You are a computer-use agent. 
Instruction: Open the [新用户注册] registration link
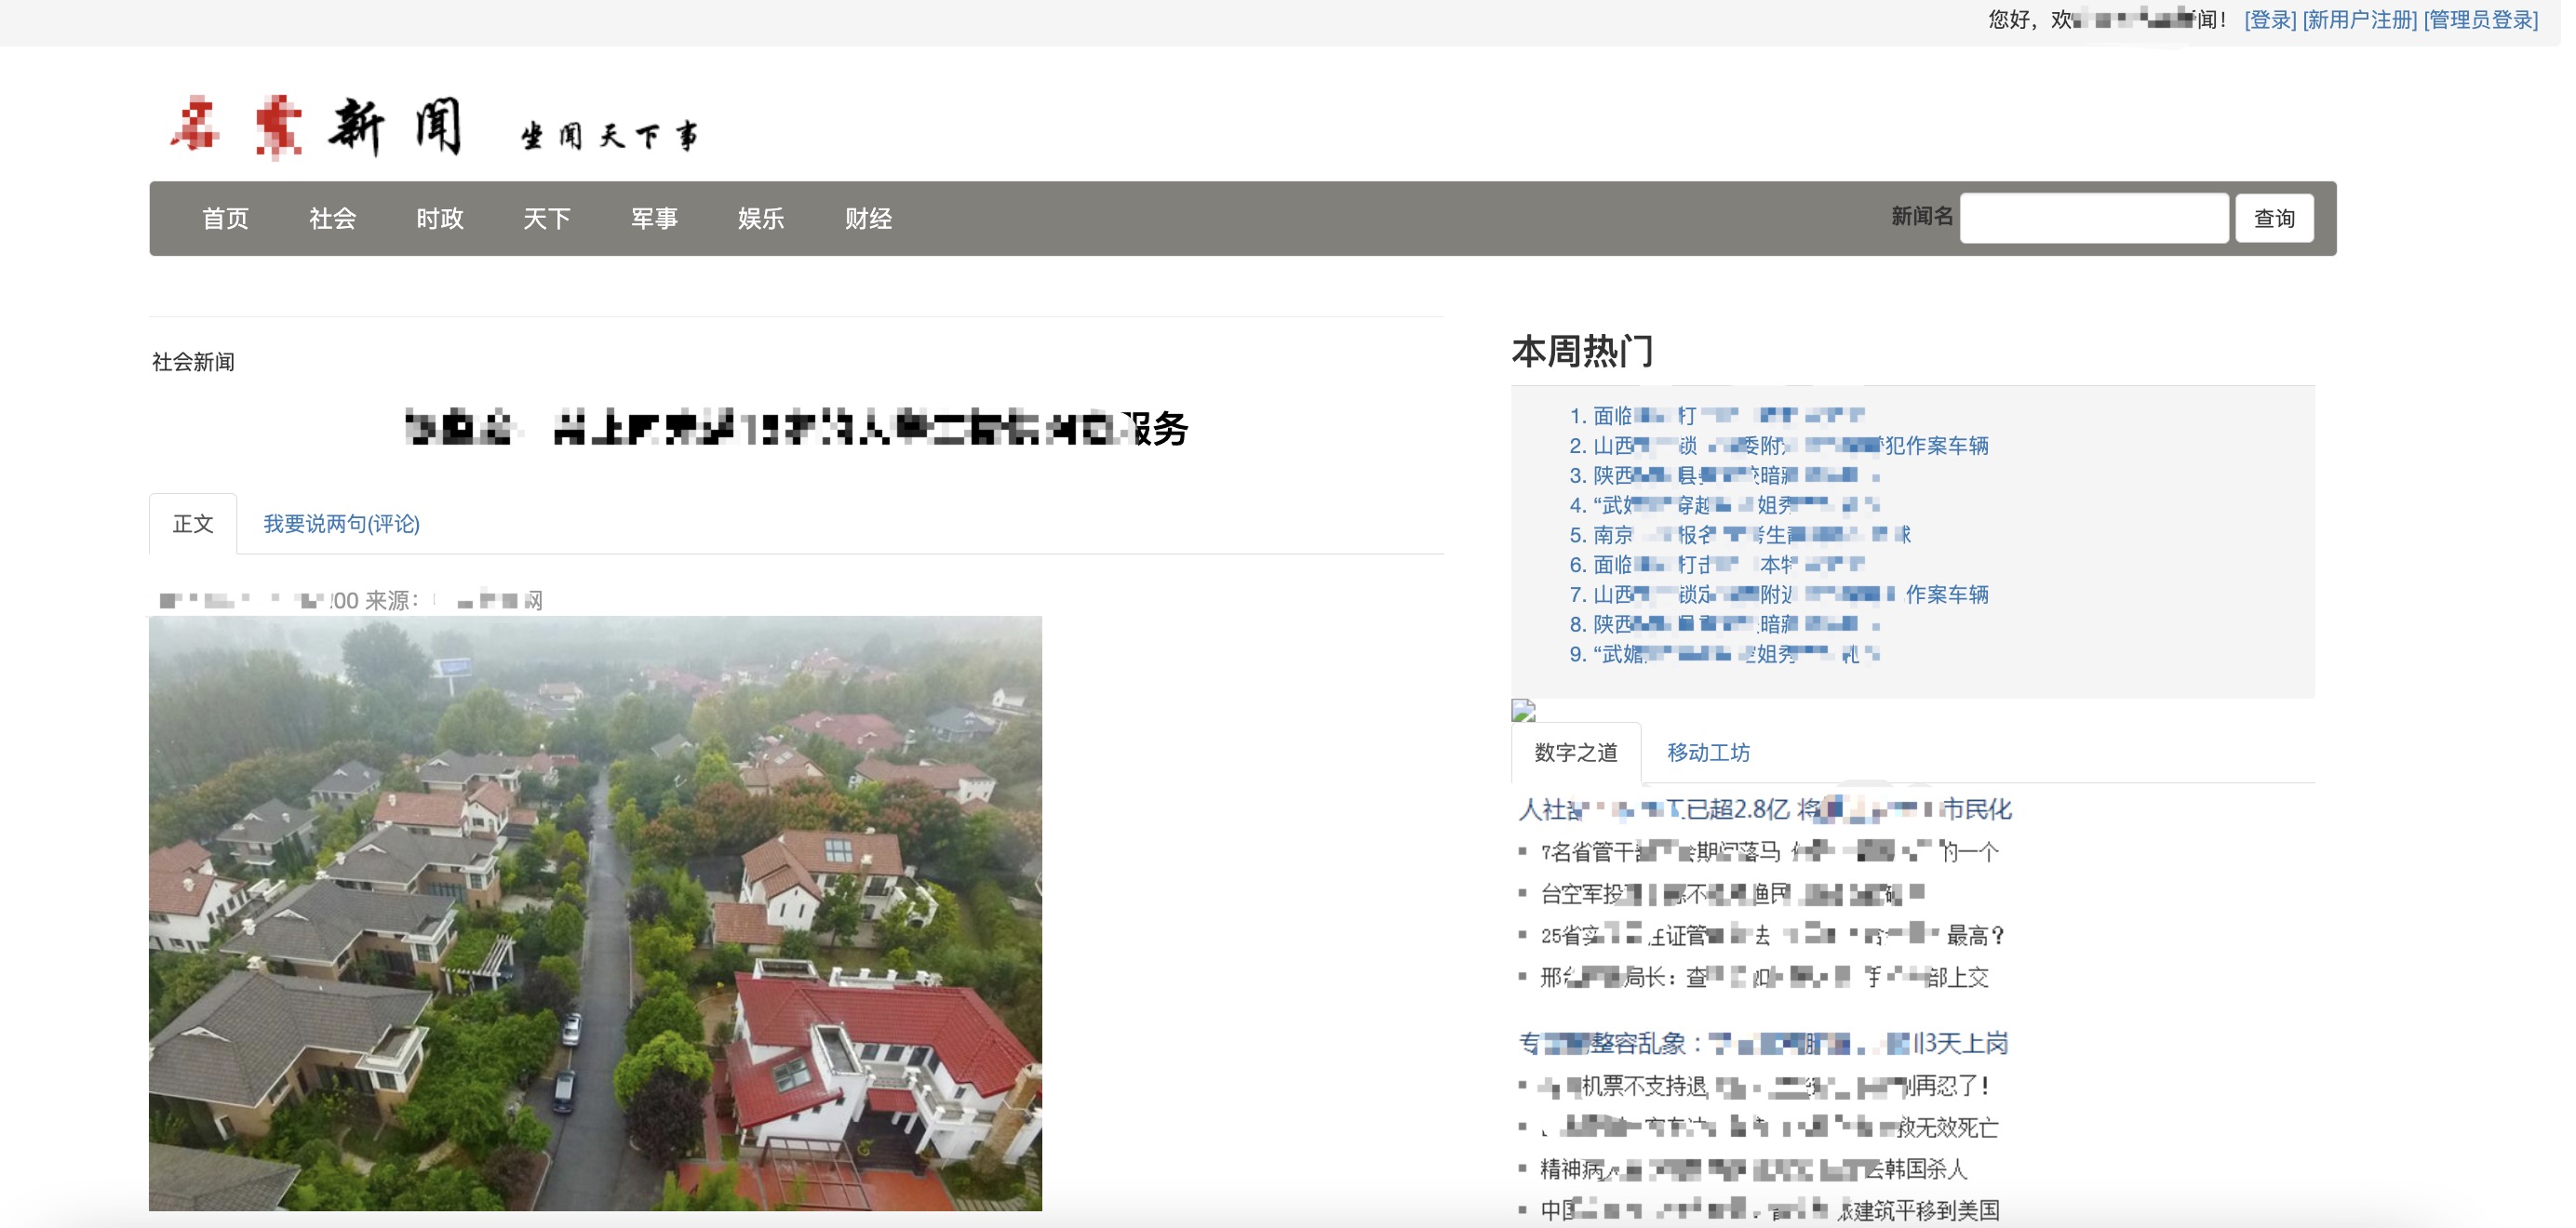(x=2361, y=20)
